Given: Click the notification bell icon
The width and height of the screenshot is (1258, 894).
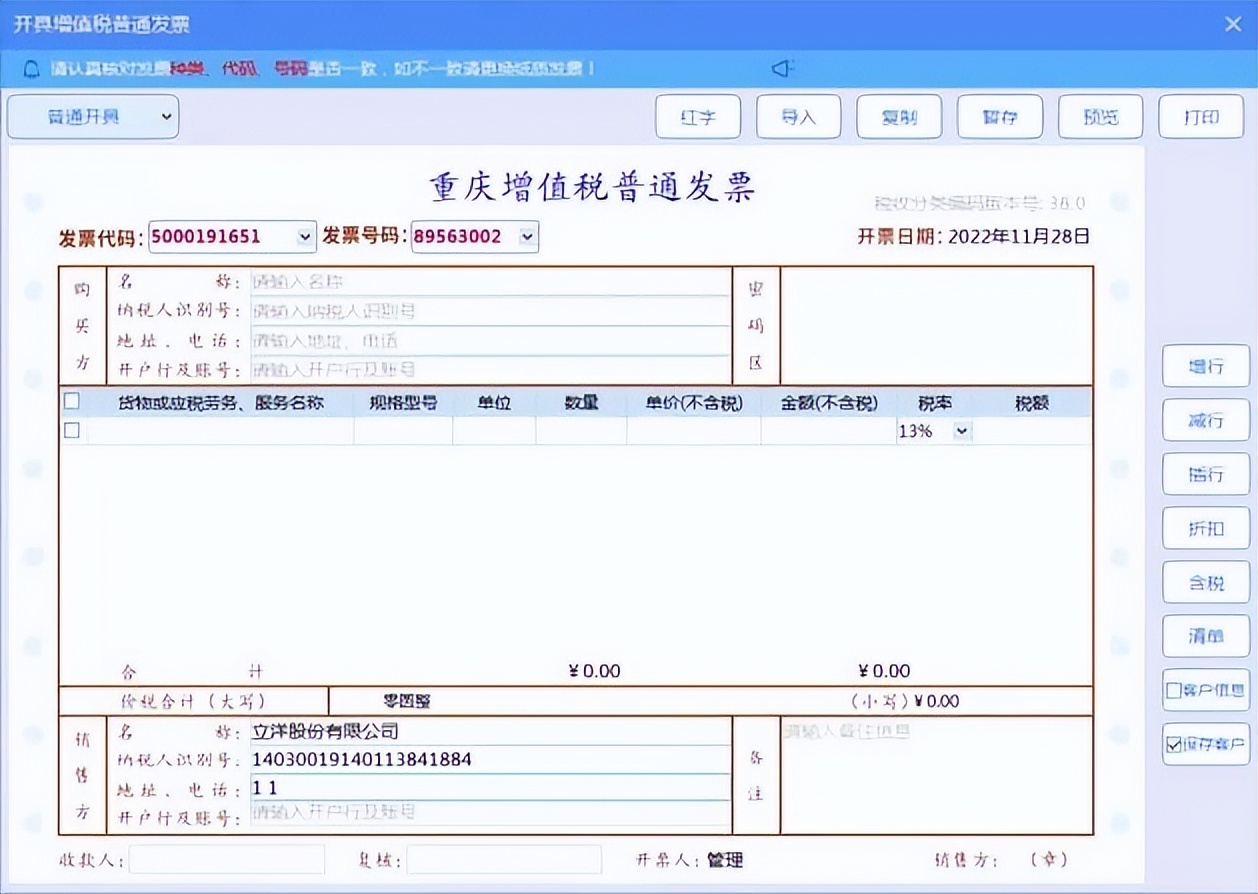Looking at the screenshot, I should click(30, 69).
